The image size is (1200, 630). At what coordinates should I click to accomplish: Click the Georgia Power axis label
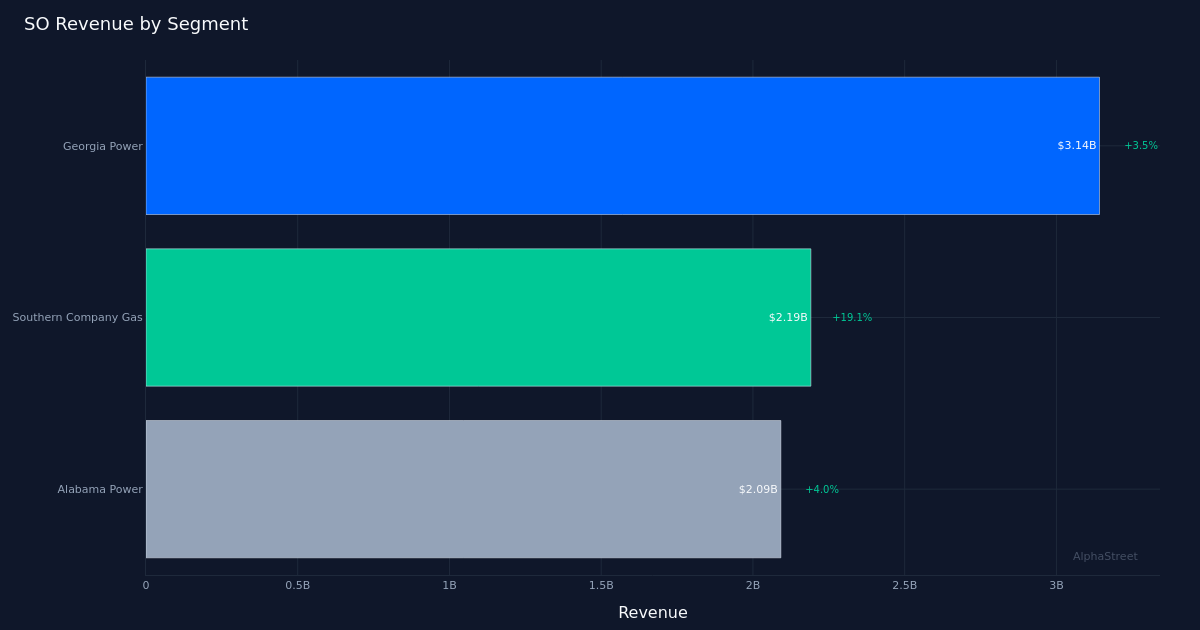(102, 146)
